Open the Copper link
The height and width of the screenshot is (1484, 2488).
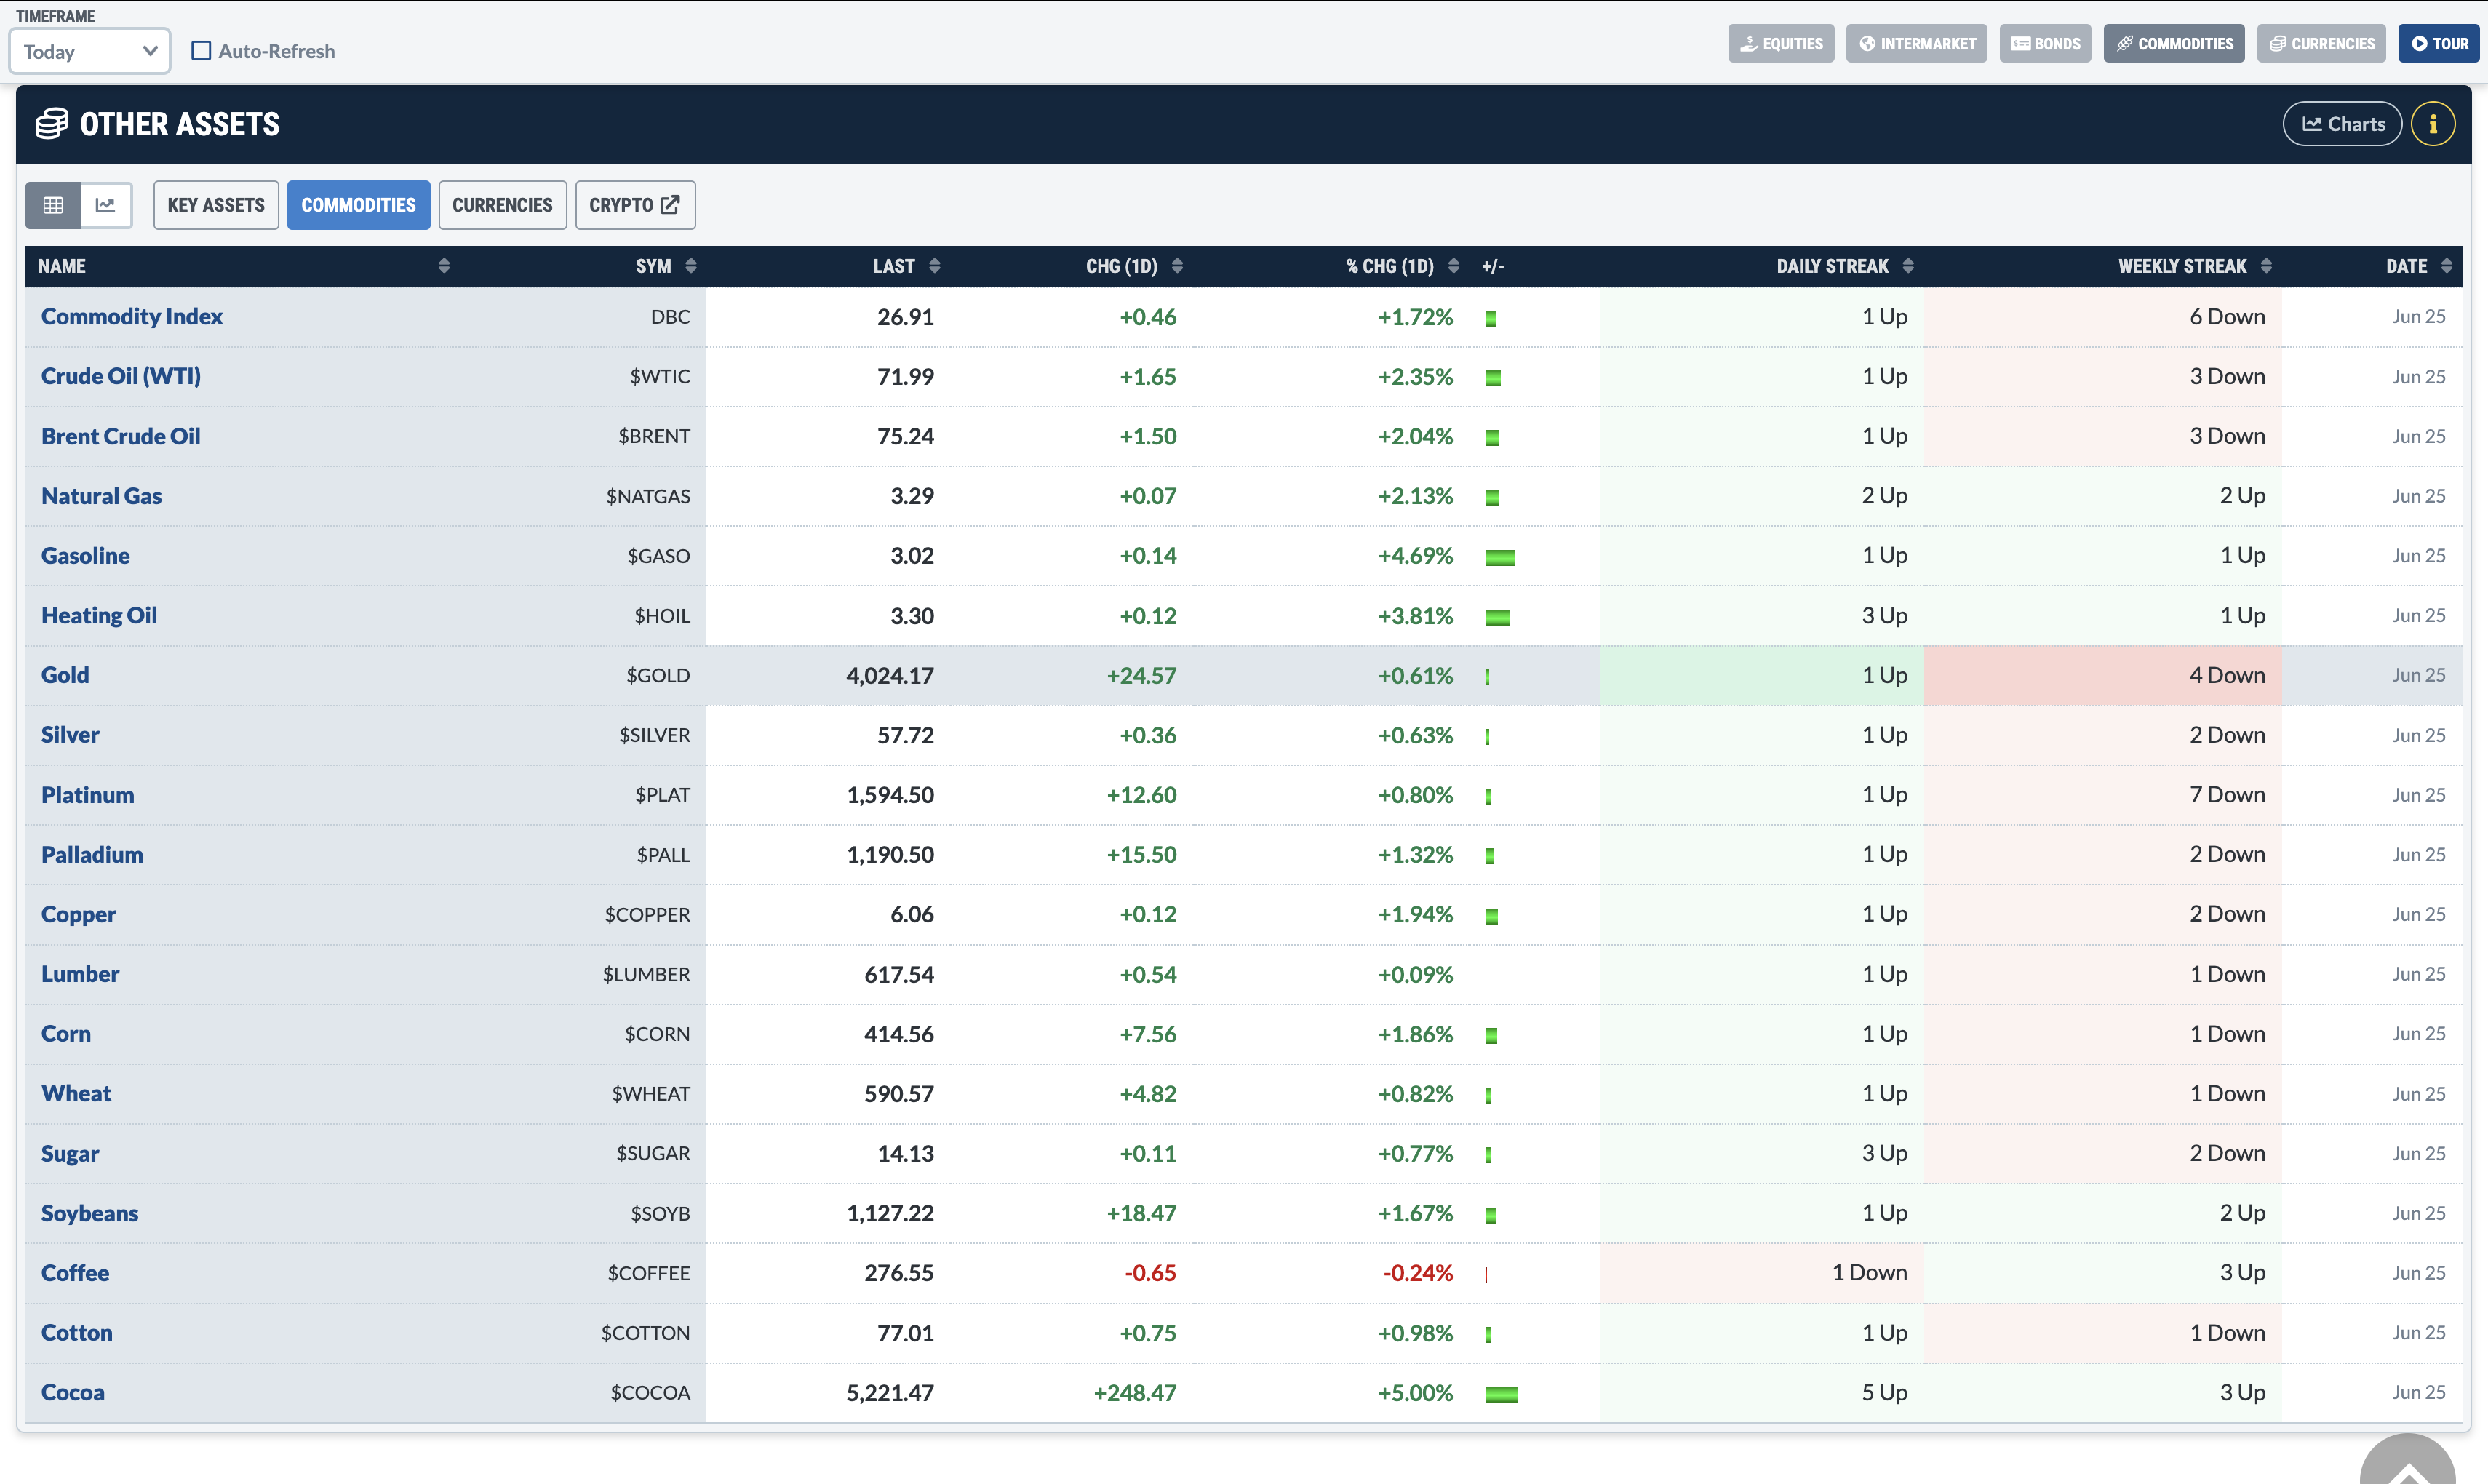tap(79, 915)
